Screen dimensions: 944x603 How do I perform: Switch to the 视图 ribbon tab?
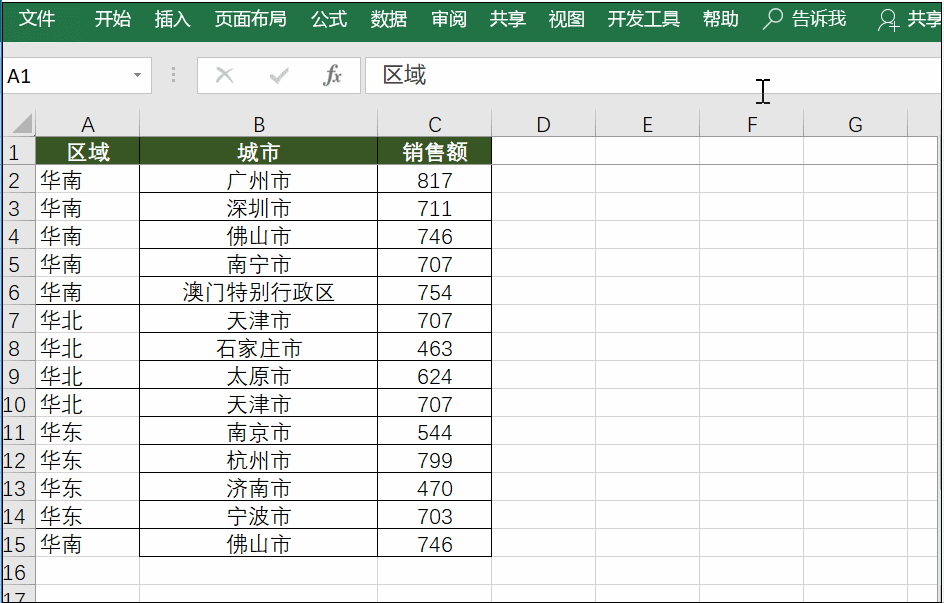567,19
